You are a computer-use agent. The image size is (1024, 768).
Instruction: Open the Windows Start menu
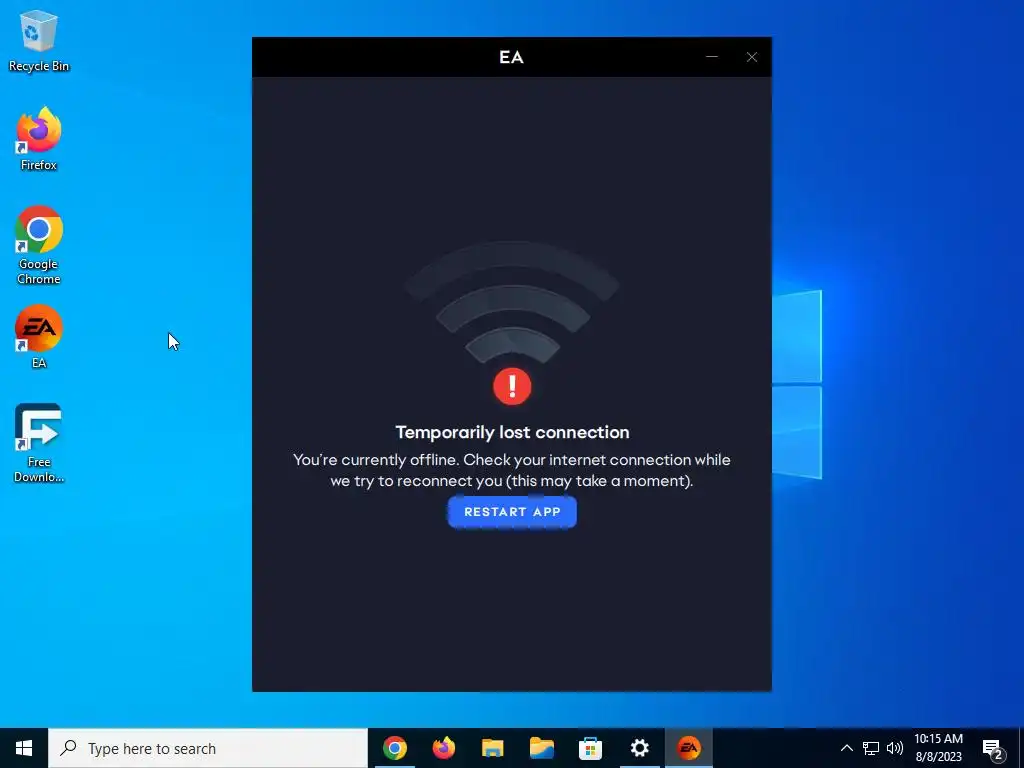24,748
